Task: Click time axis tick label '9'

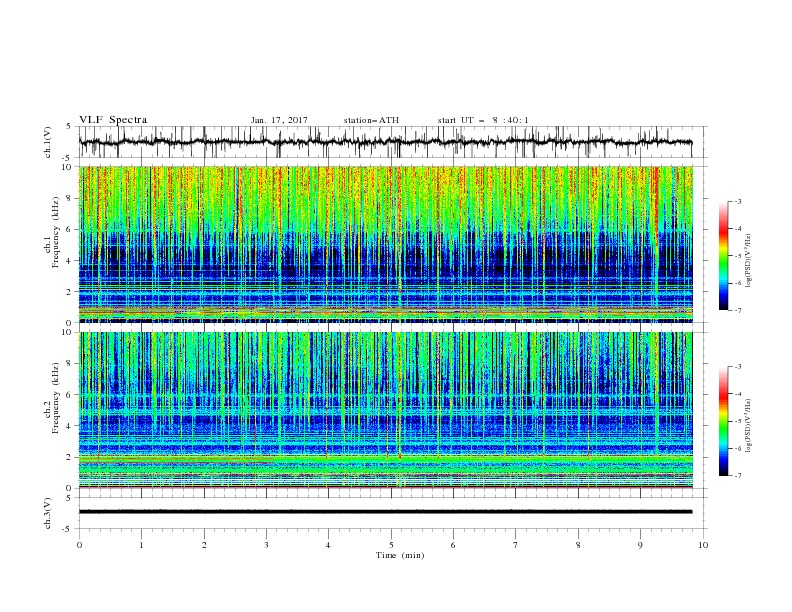Action: [x=640, y=545]
